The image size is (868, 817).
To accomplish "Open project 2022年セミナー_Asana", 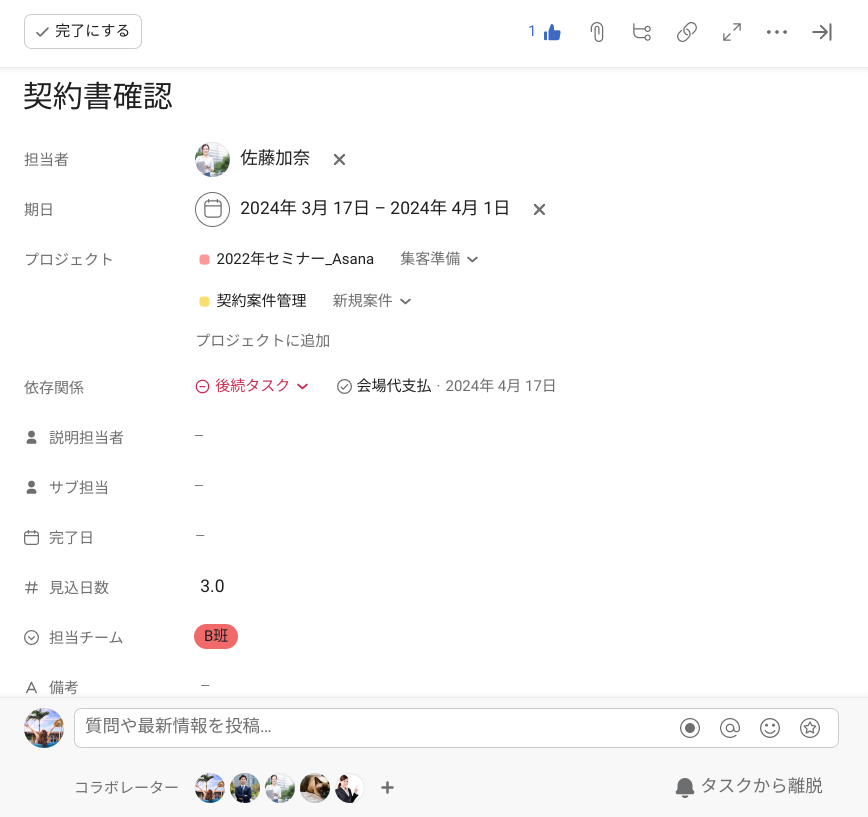I will [x=294, y=259].
